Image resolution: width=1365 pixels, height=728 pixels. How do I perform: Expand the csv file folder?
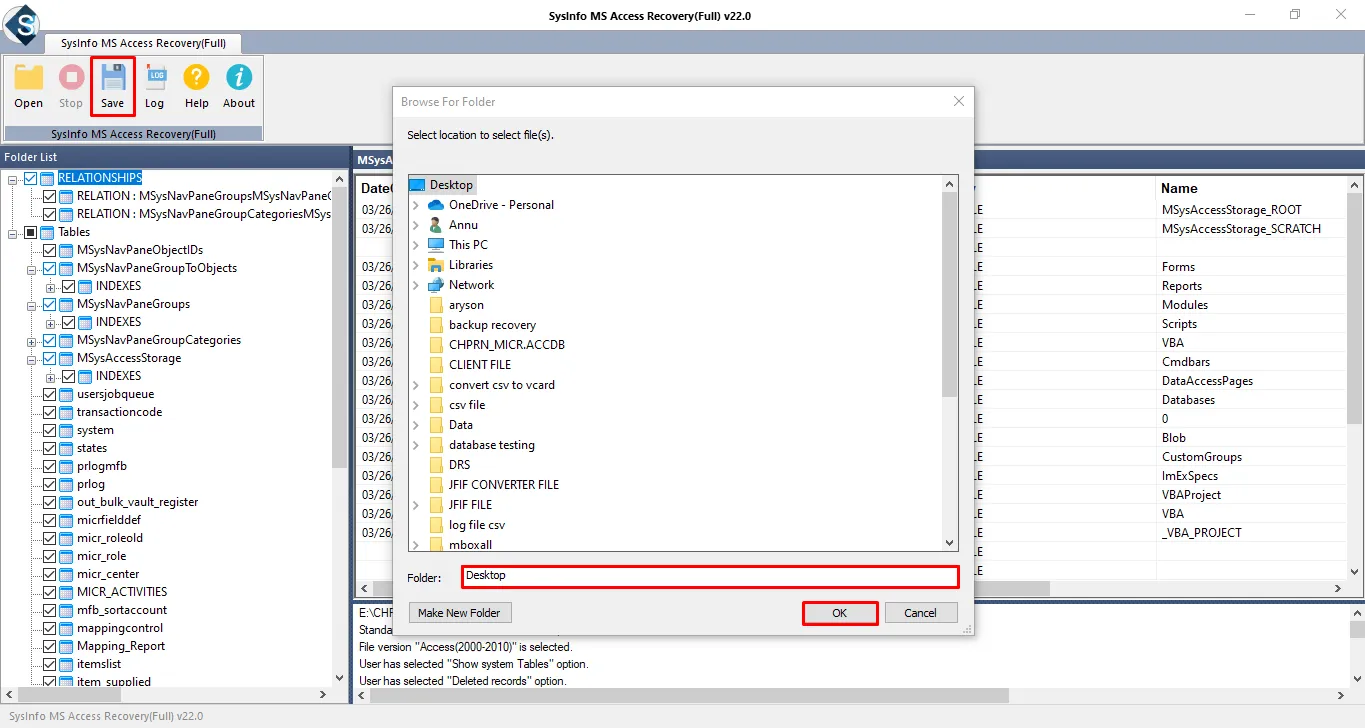point(416,405)
